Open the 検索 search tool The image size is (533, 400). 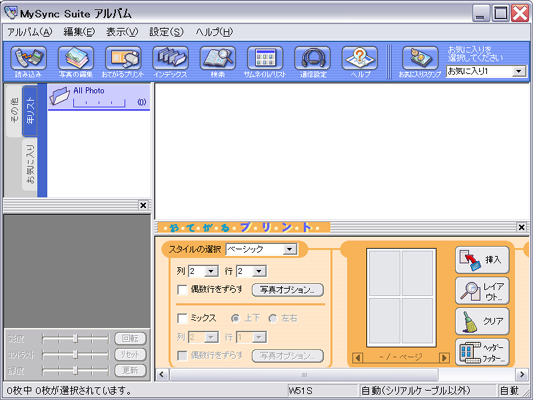coord(218,58)
